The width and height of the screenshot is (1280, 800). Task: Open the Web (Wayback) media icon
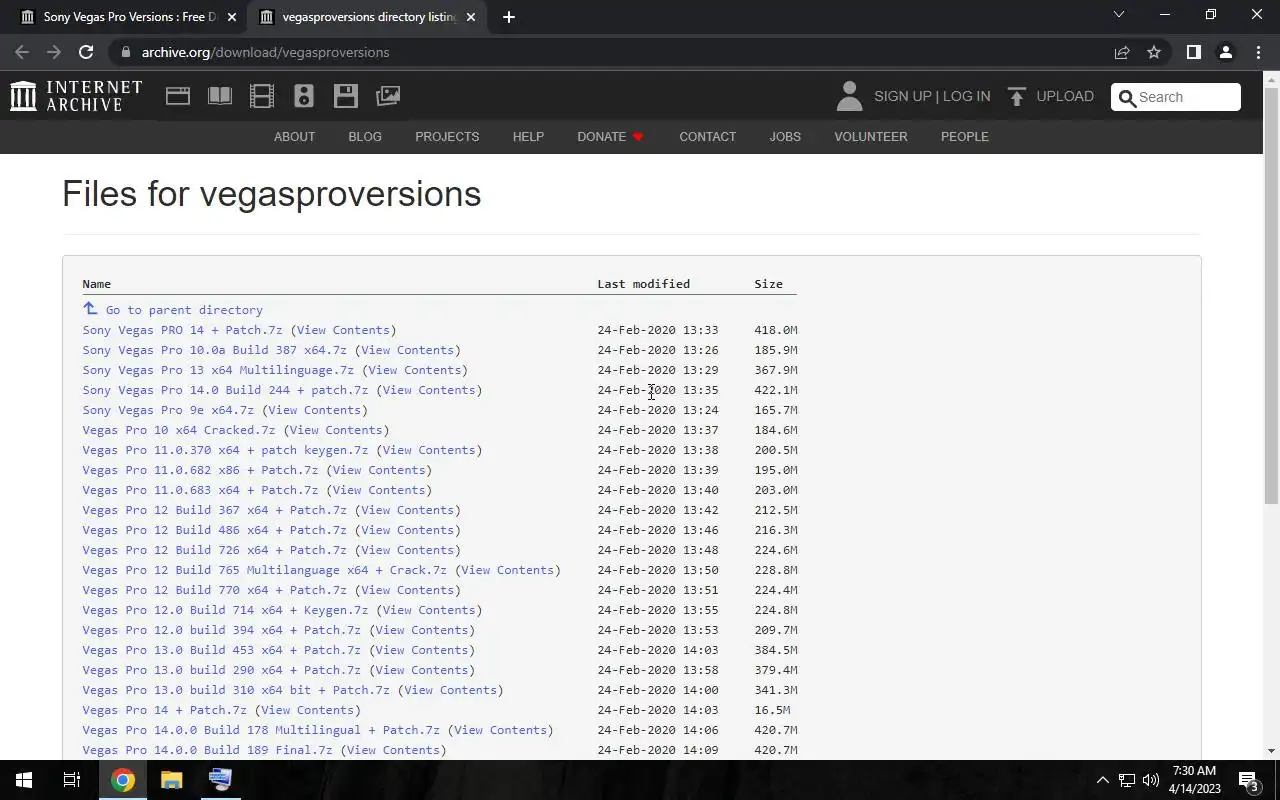(x=178, y=96)
